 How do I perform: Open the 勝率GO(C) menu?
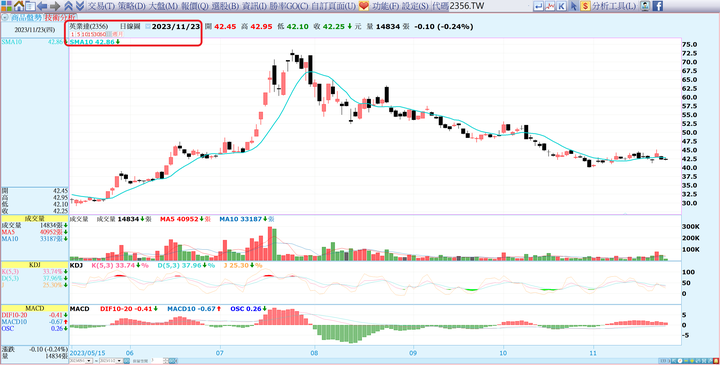pyautogui.click(x=289, y=6)
